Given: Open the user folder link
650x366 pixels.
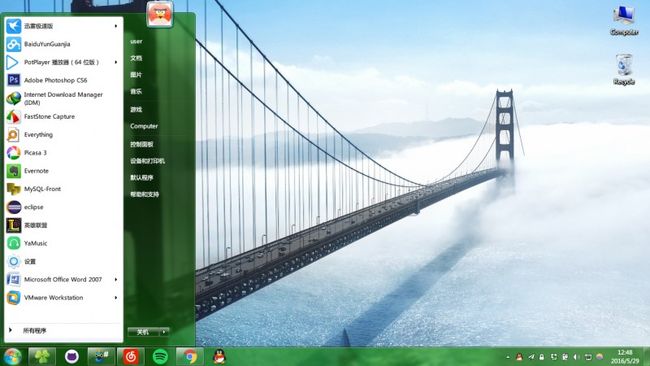Looking at the screenshot, I should [x=136, y=41].
